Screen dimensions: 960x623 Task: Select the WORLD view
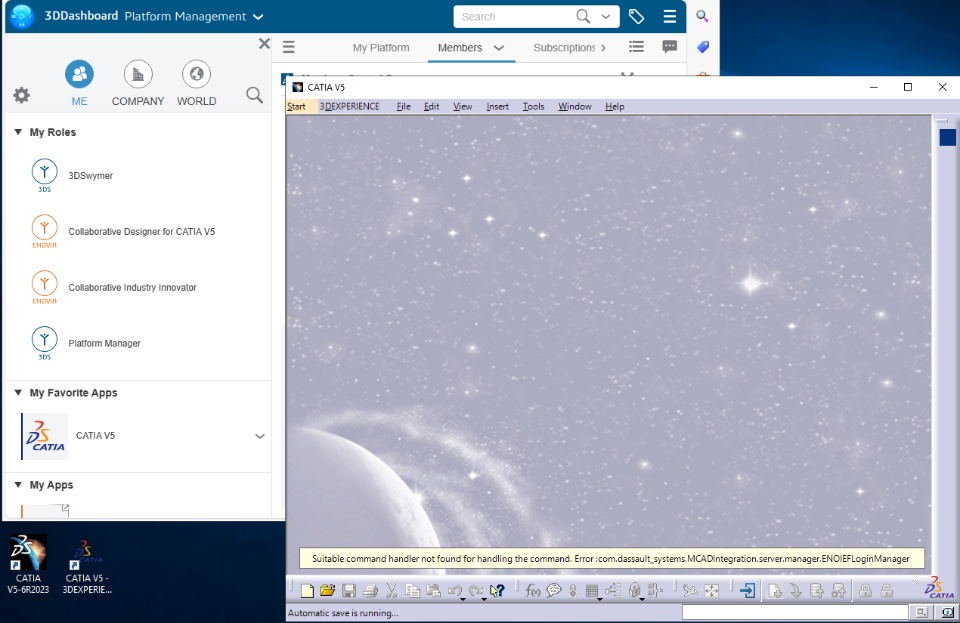tap(197, 83)
